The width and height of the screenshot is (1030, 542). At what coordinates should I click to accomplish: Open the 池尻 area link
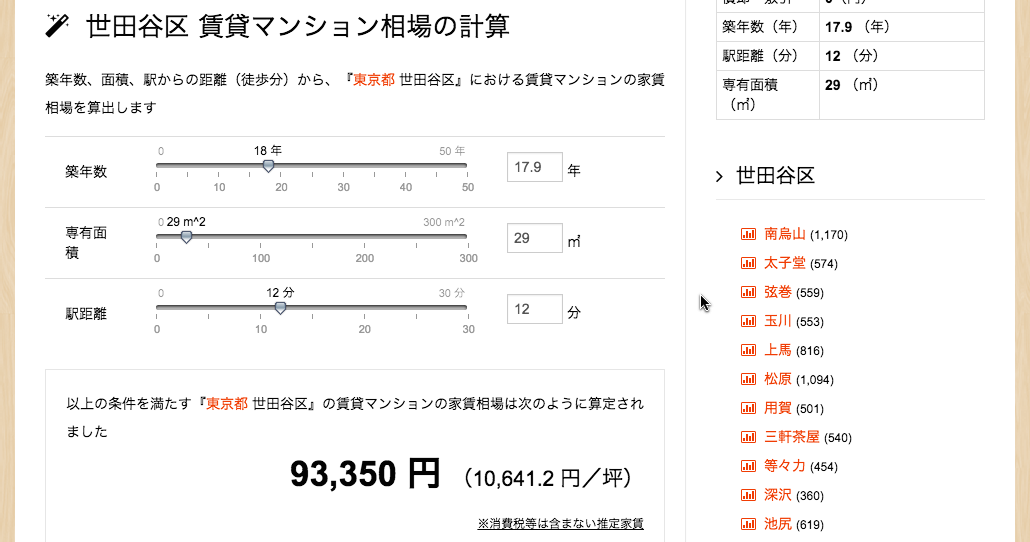pyautogui.click(x=778, y=524)
